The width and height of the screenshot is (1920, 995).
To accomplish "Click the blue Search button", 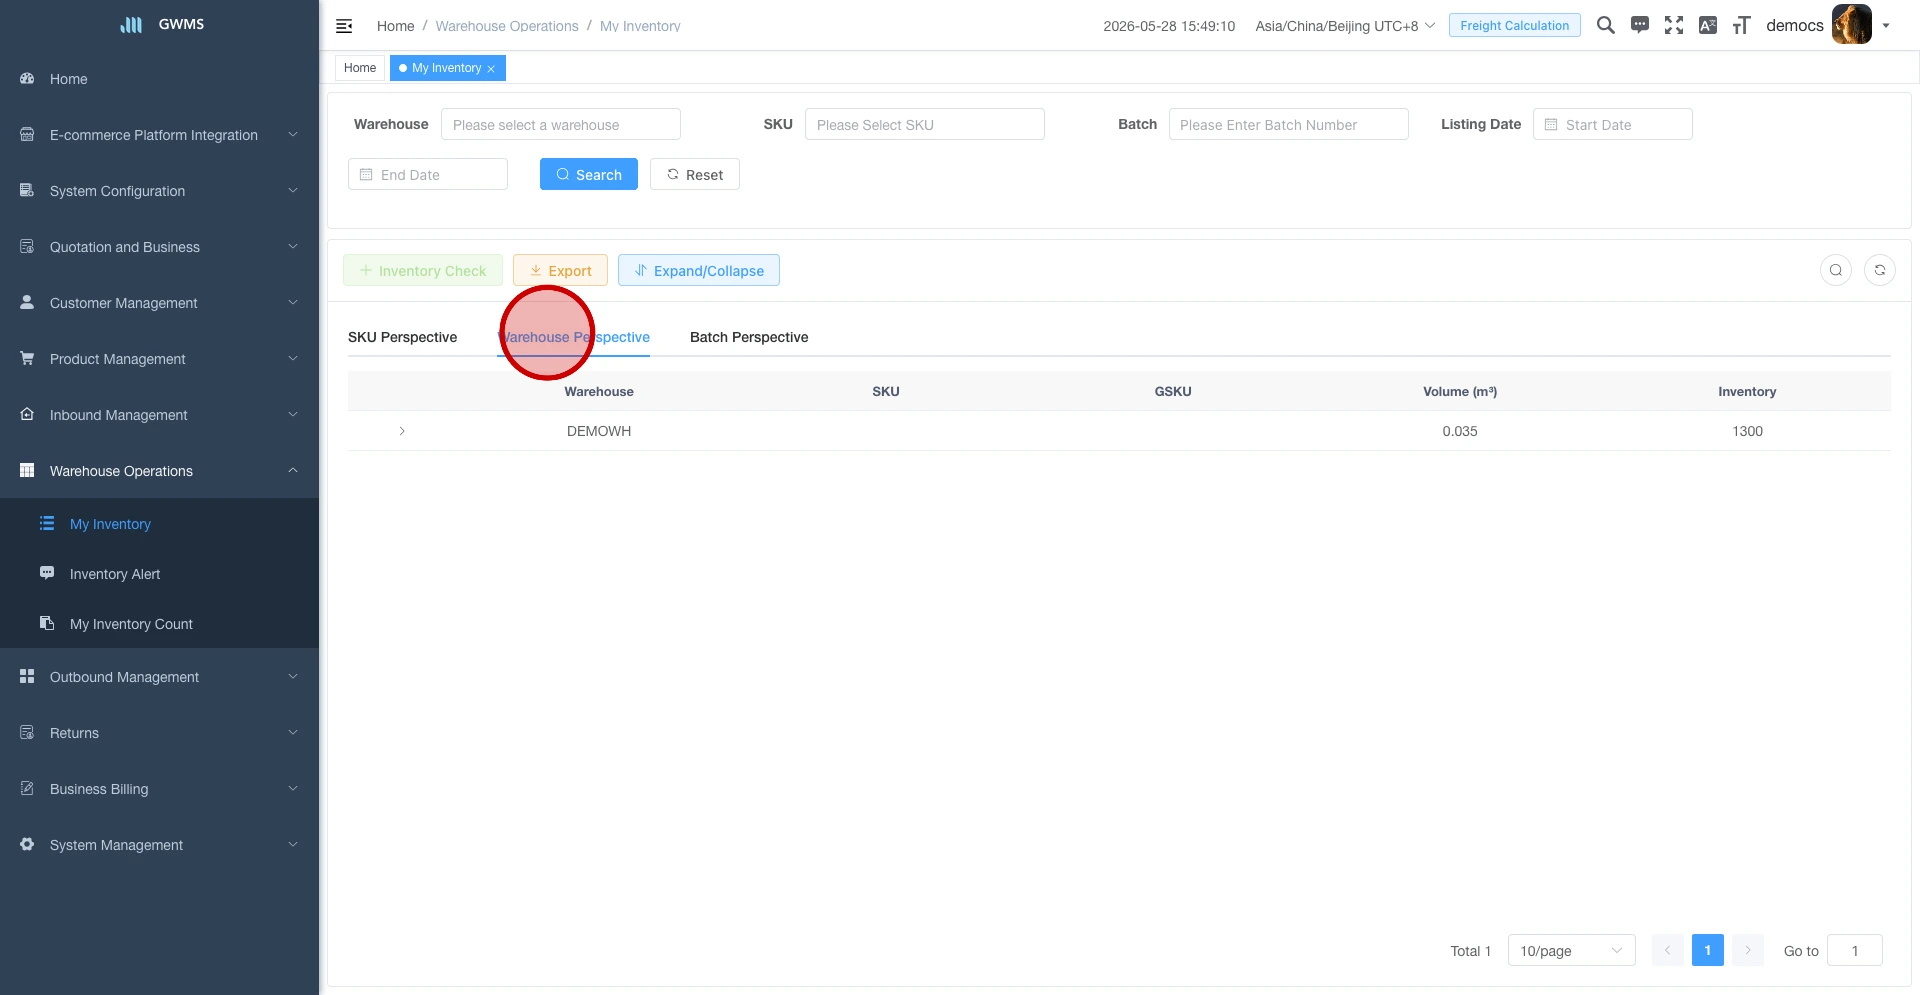I will tap(588, 174).
